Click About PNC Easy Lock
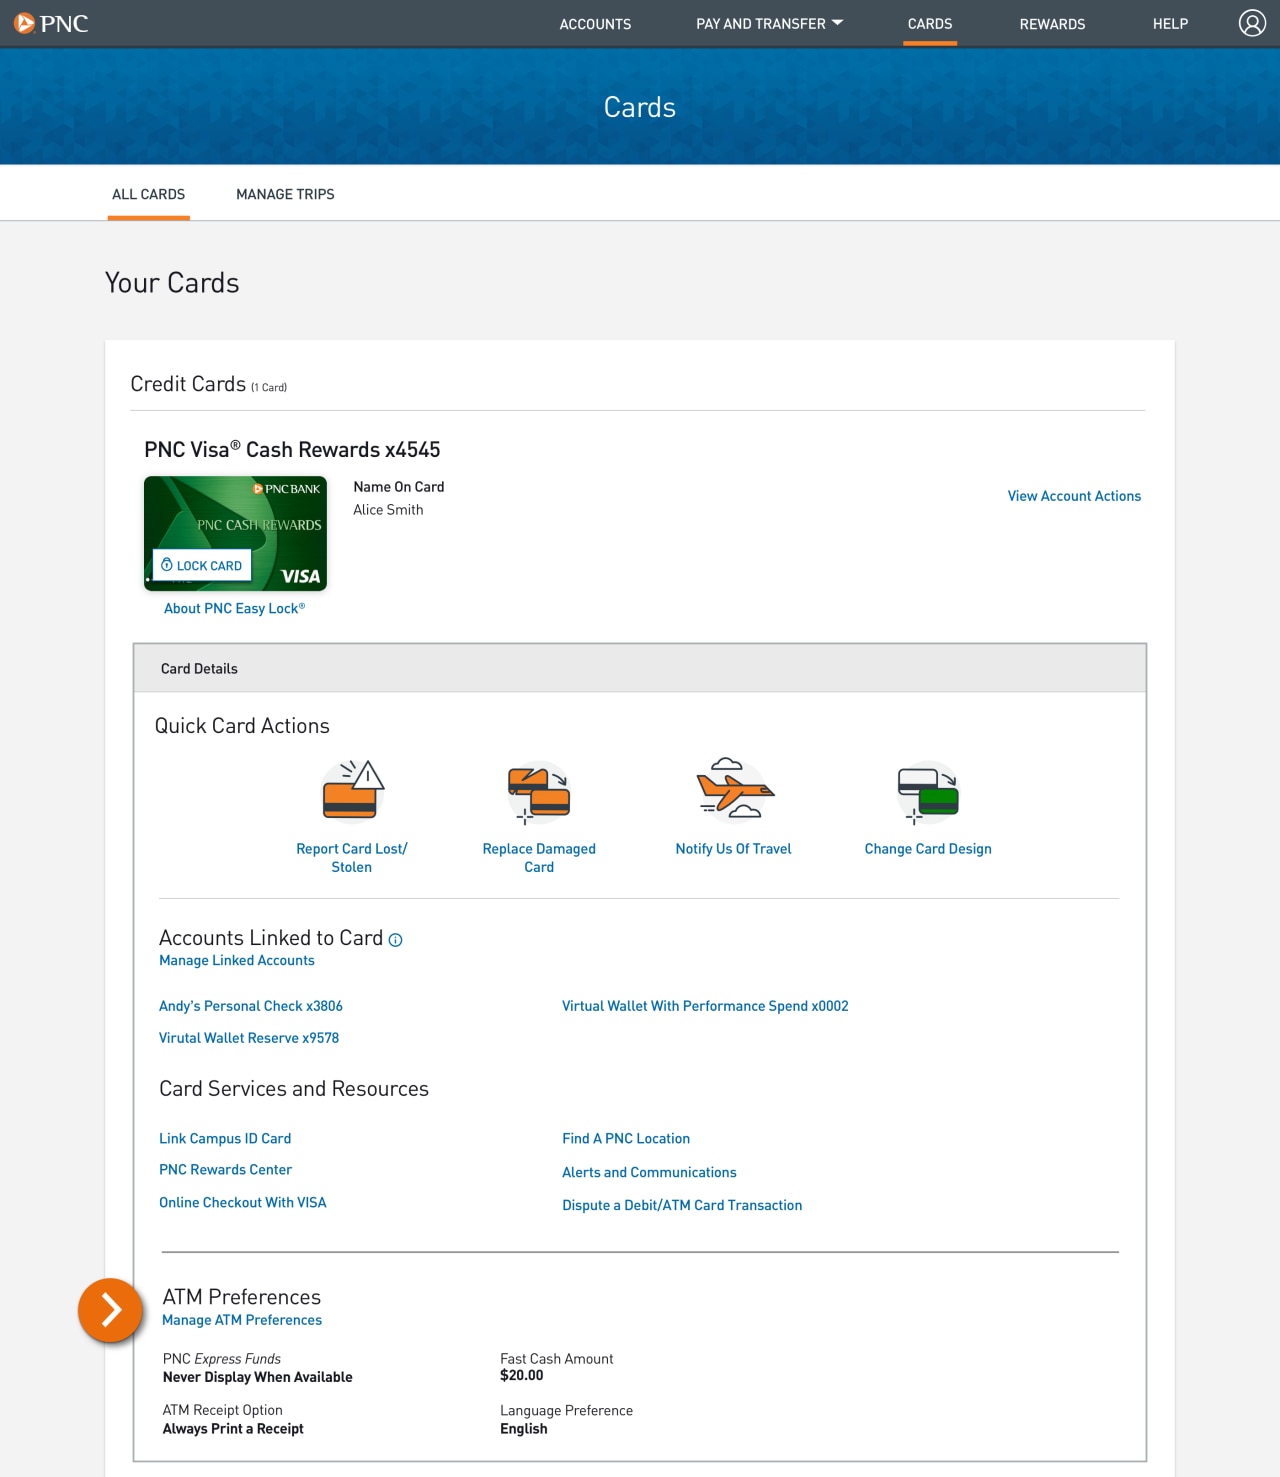Image resolution: width=1280 pixels, height=1477 pixels. [234, 607]
